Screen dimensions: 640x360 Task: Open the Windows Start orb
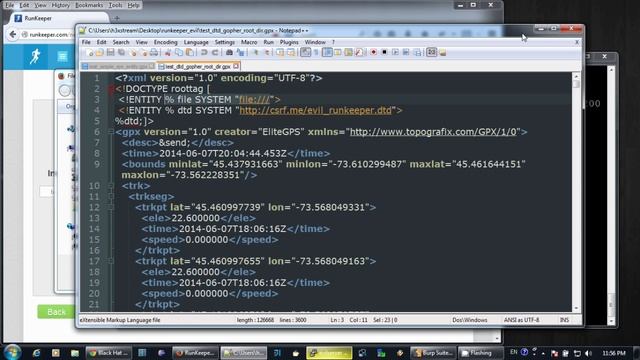click(x=12, y=352)
